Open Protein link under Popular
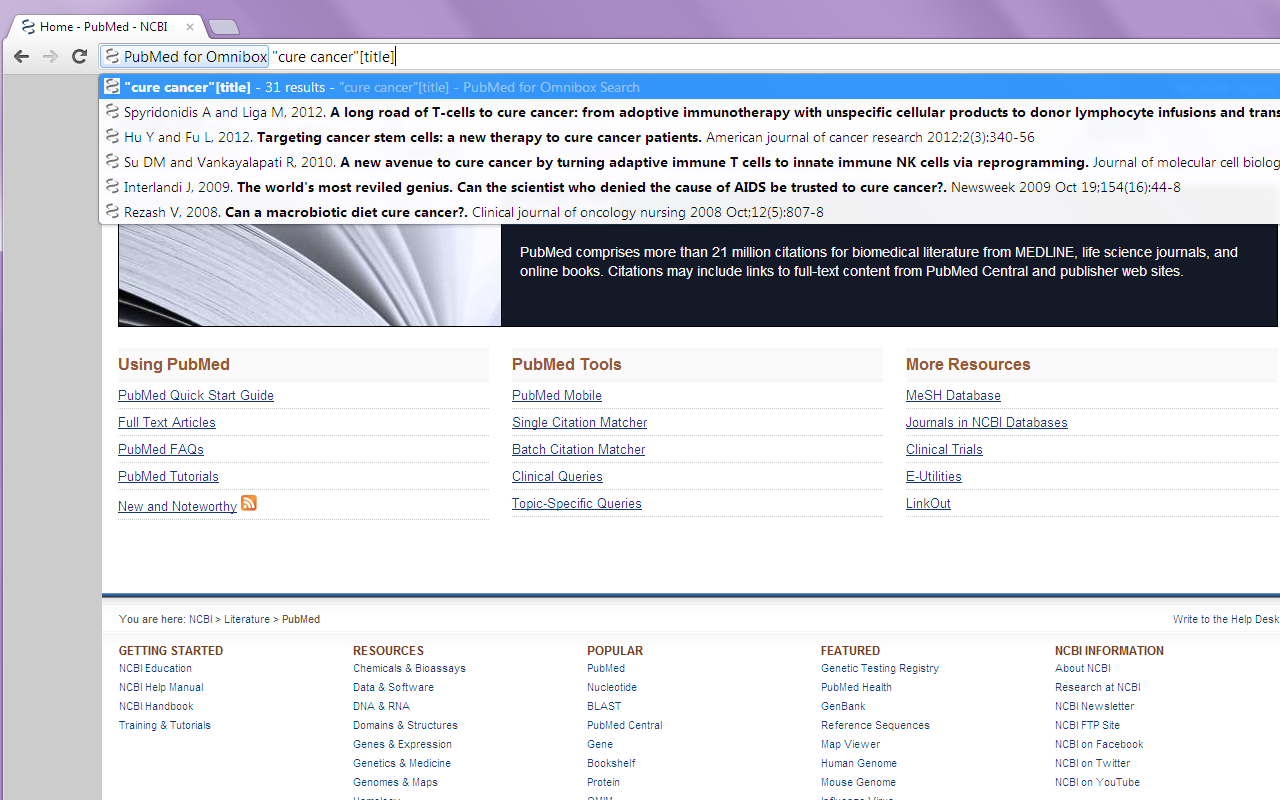The height and width of the screenshot is (800, 1280). [x=603, y=782]
